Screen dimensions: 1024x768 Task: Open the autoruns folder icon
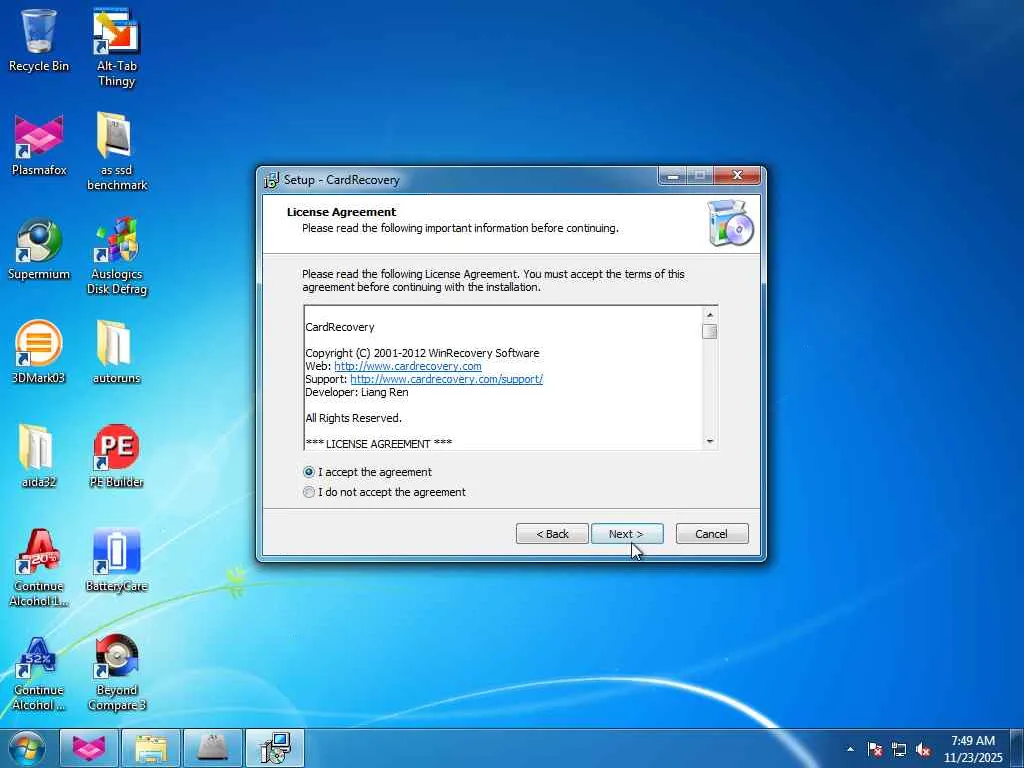click(116, 351)
